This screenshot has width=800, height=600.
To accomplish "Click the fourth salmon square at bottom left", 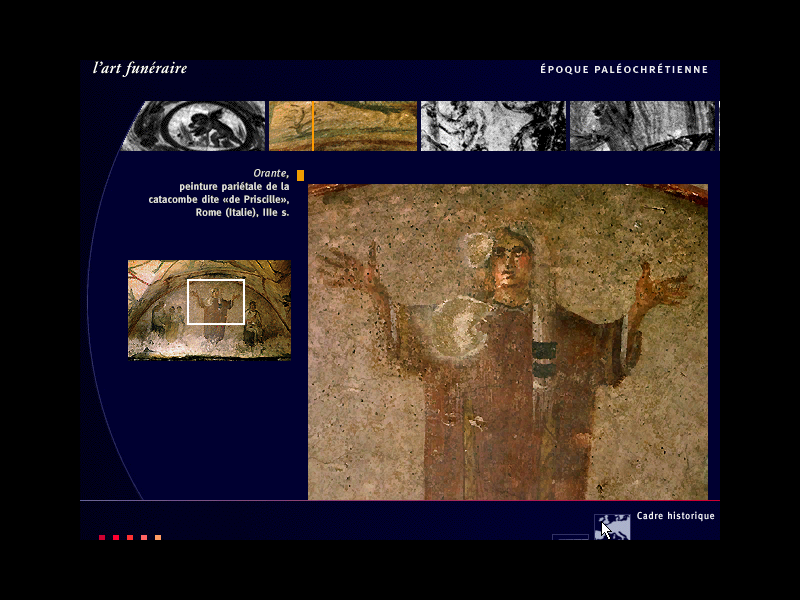I will point(144,537).
